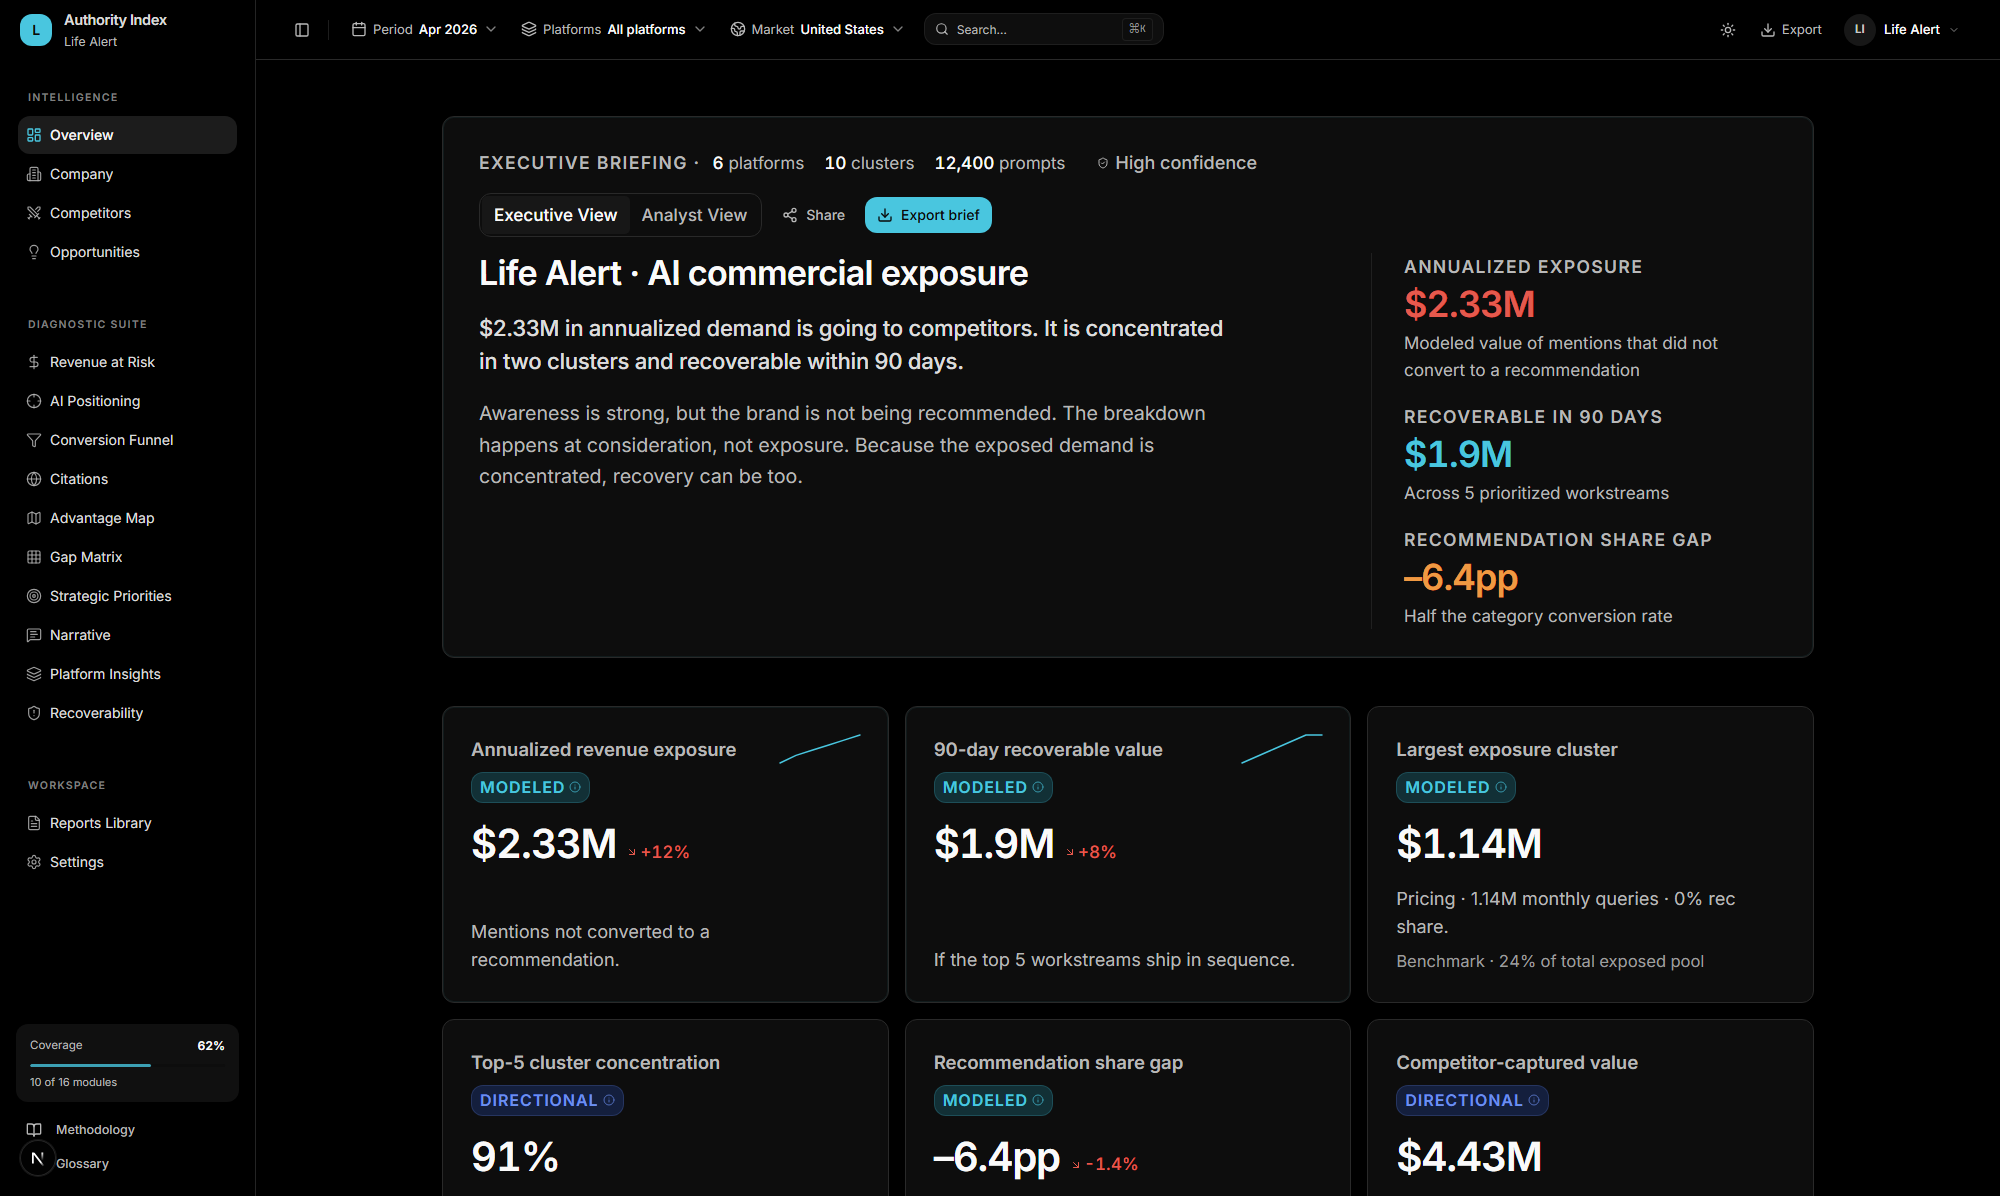The width and height of the screenshot is (2000, 1196).
Task: Click the 6 platforms stat
Action: point(758,163)
